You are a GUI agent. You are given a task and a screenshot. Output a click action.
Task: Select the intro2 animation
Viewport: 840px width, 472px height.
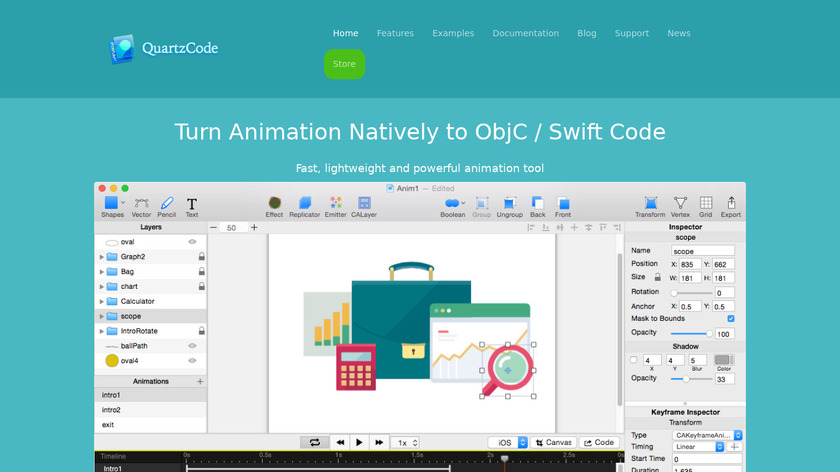click(x=151, y=410)
